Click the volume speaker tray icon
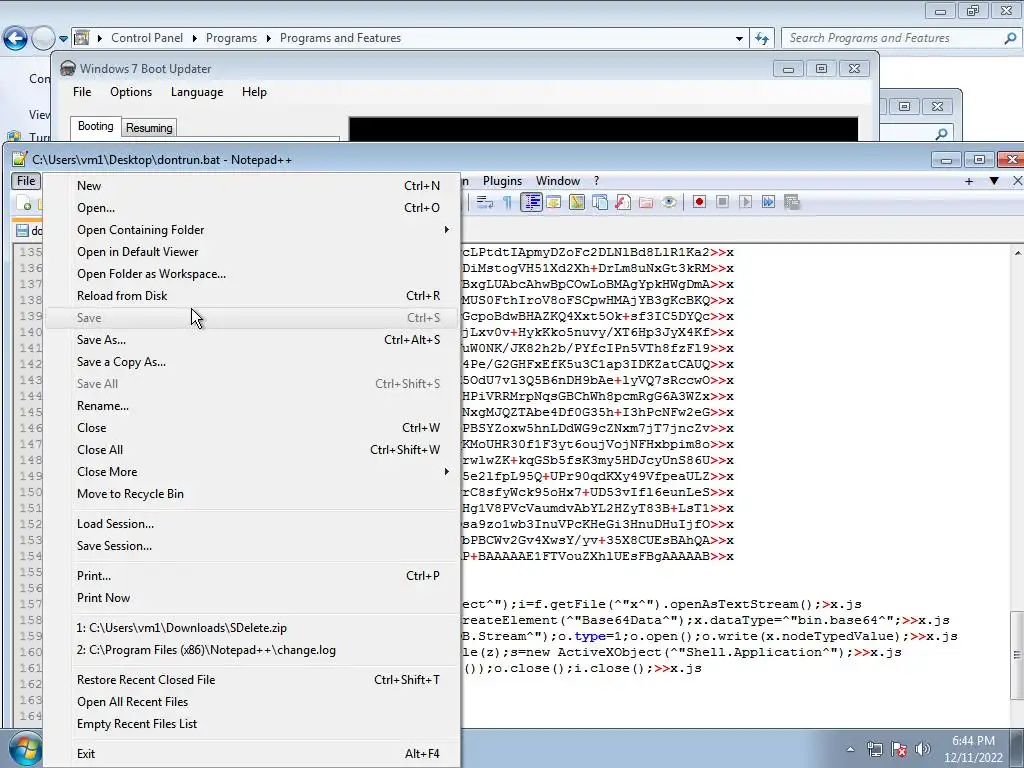The height and width of the screenshot is (768, 1024). (x=922, y=749)
